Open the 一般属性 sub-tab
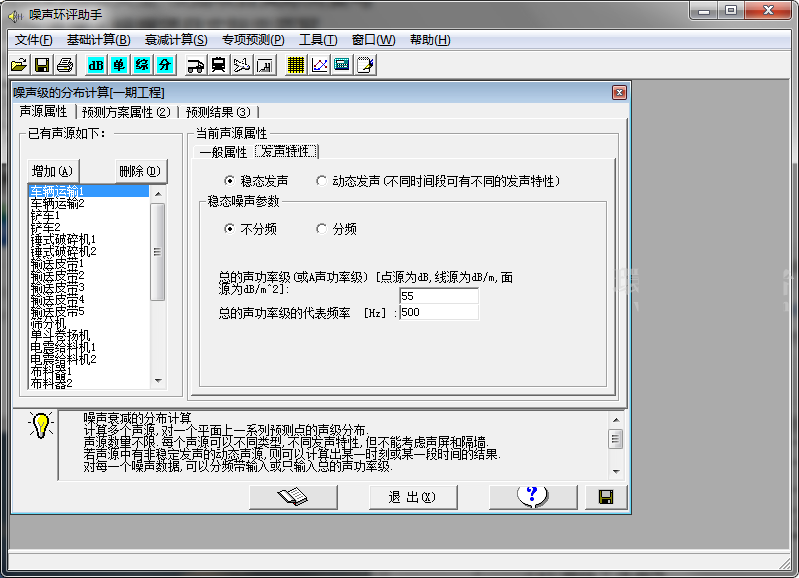 coord(223,152)
